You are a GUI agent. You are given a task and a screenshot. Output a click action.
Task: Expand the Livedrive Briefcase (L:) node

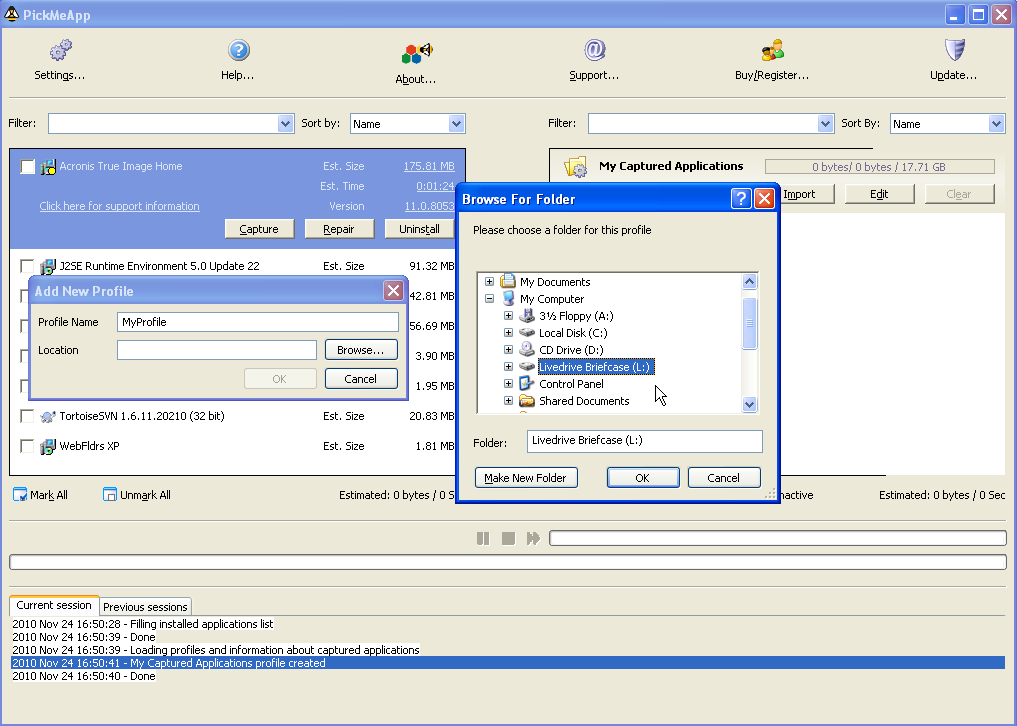tap(508, 367)
